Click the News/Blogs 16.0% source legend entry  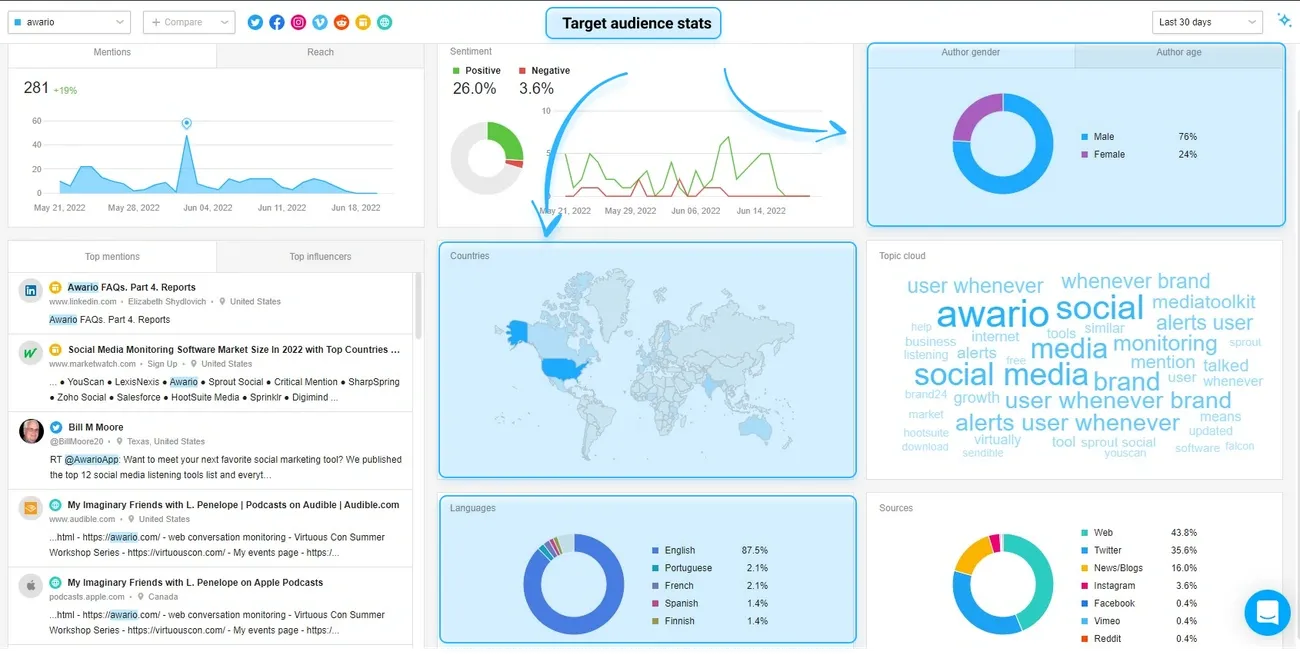point(1139,568)
